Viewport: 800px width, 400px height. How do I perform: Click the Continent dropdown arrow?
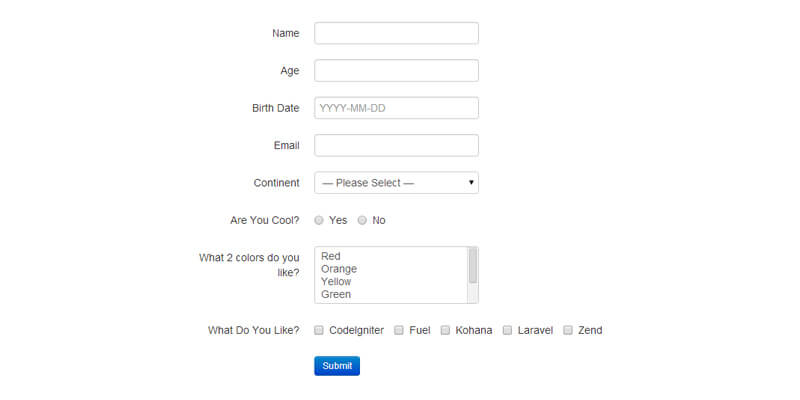471,183
